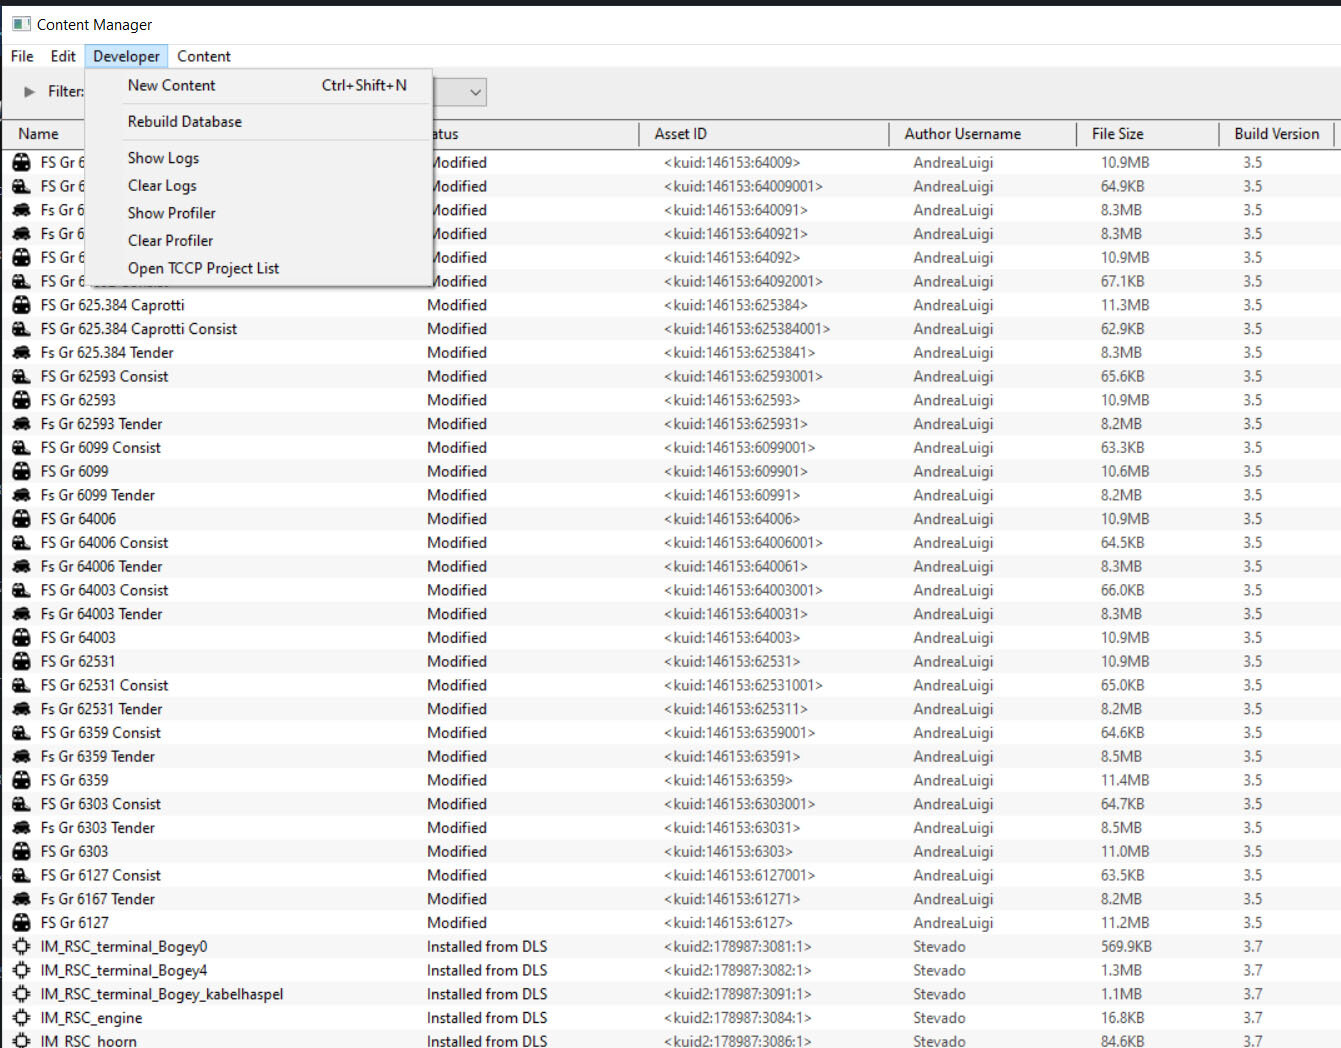Select the Fs Gr 64003 Tender row name

[x=101, y=614]
